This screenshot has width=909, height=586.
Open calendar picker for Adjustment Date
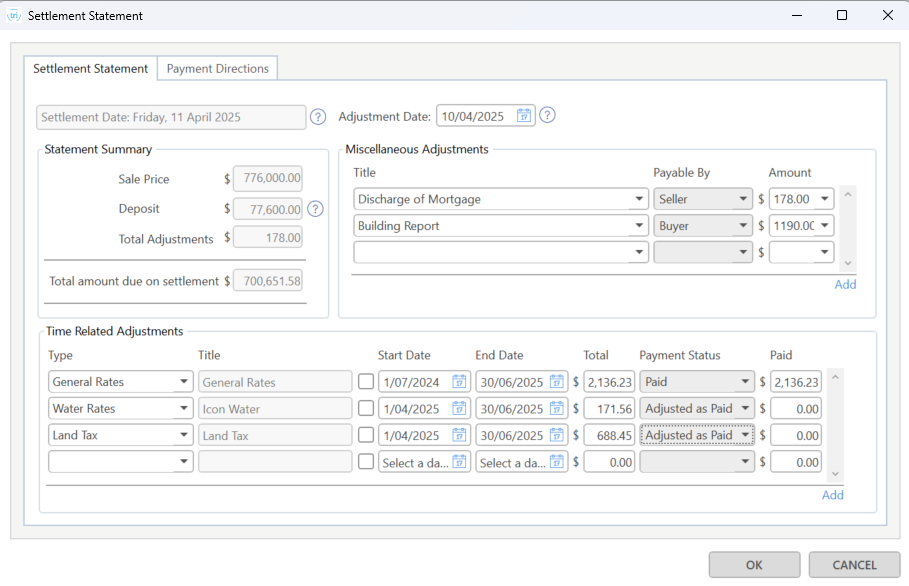524,116
